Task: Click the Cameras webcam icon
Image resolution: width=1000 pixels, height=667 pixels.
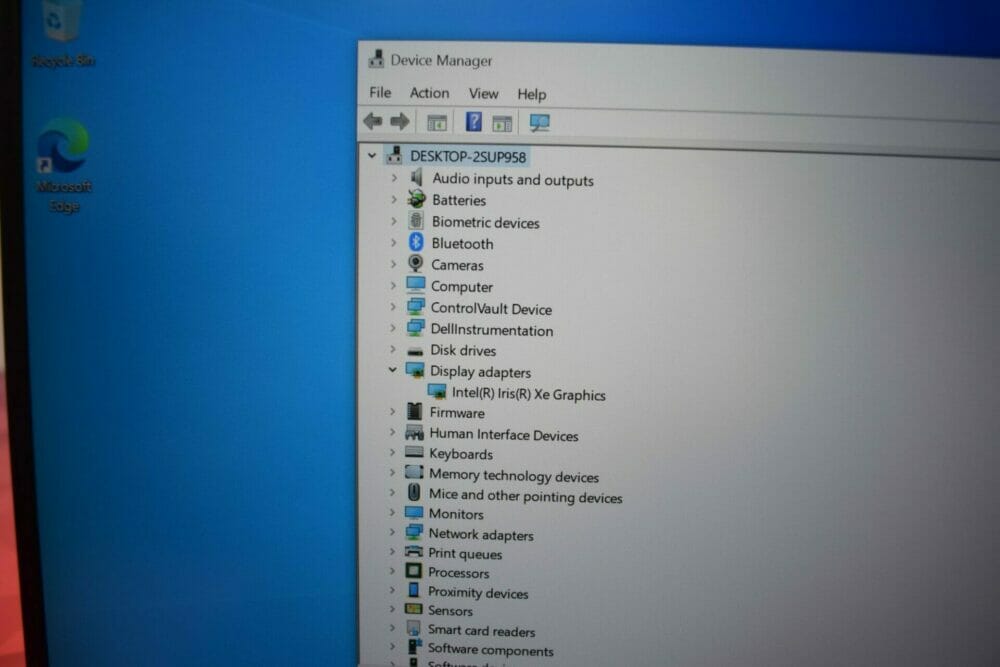Action: [415, 263]
